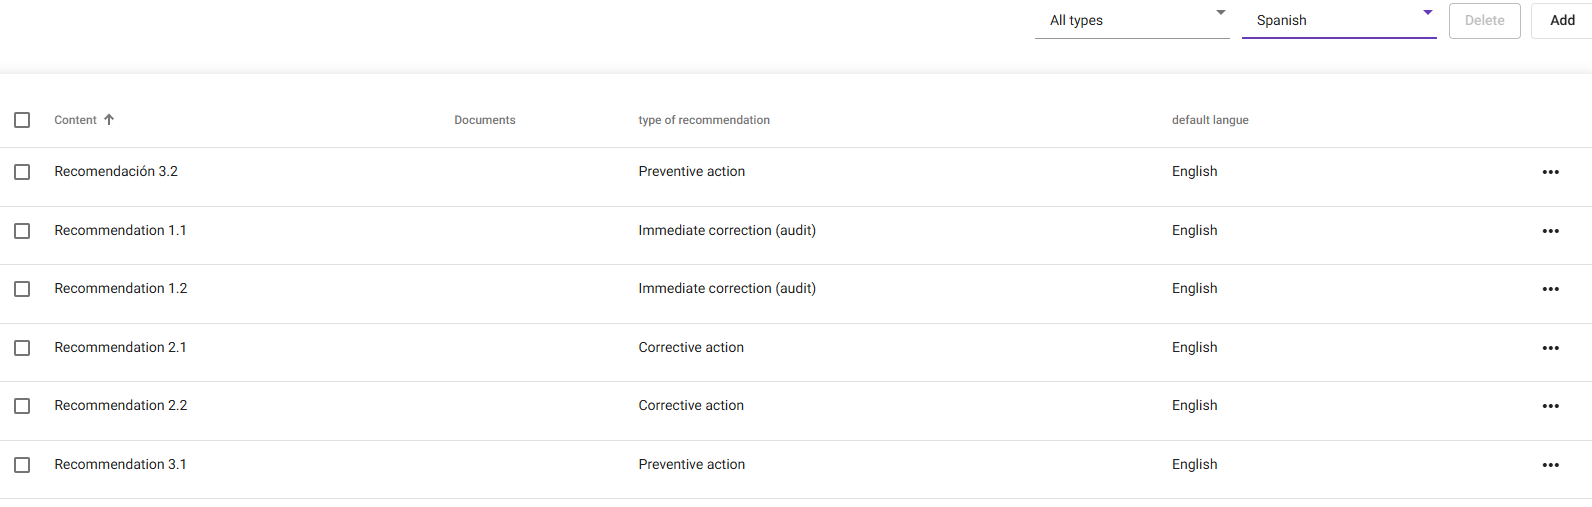Check the box for Recomendación 3.2
The image size is (1592, 507).
coord(22,172)
